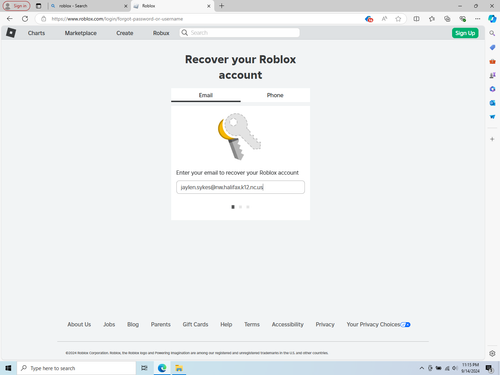Click the browser profile Sign in button
The height and width of the screenshot is (375, 500).
point(16,6)
